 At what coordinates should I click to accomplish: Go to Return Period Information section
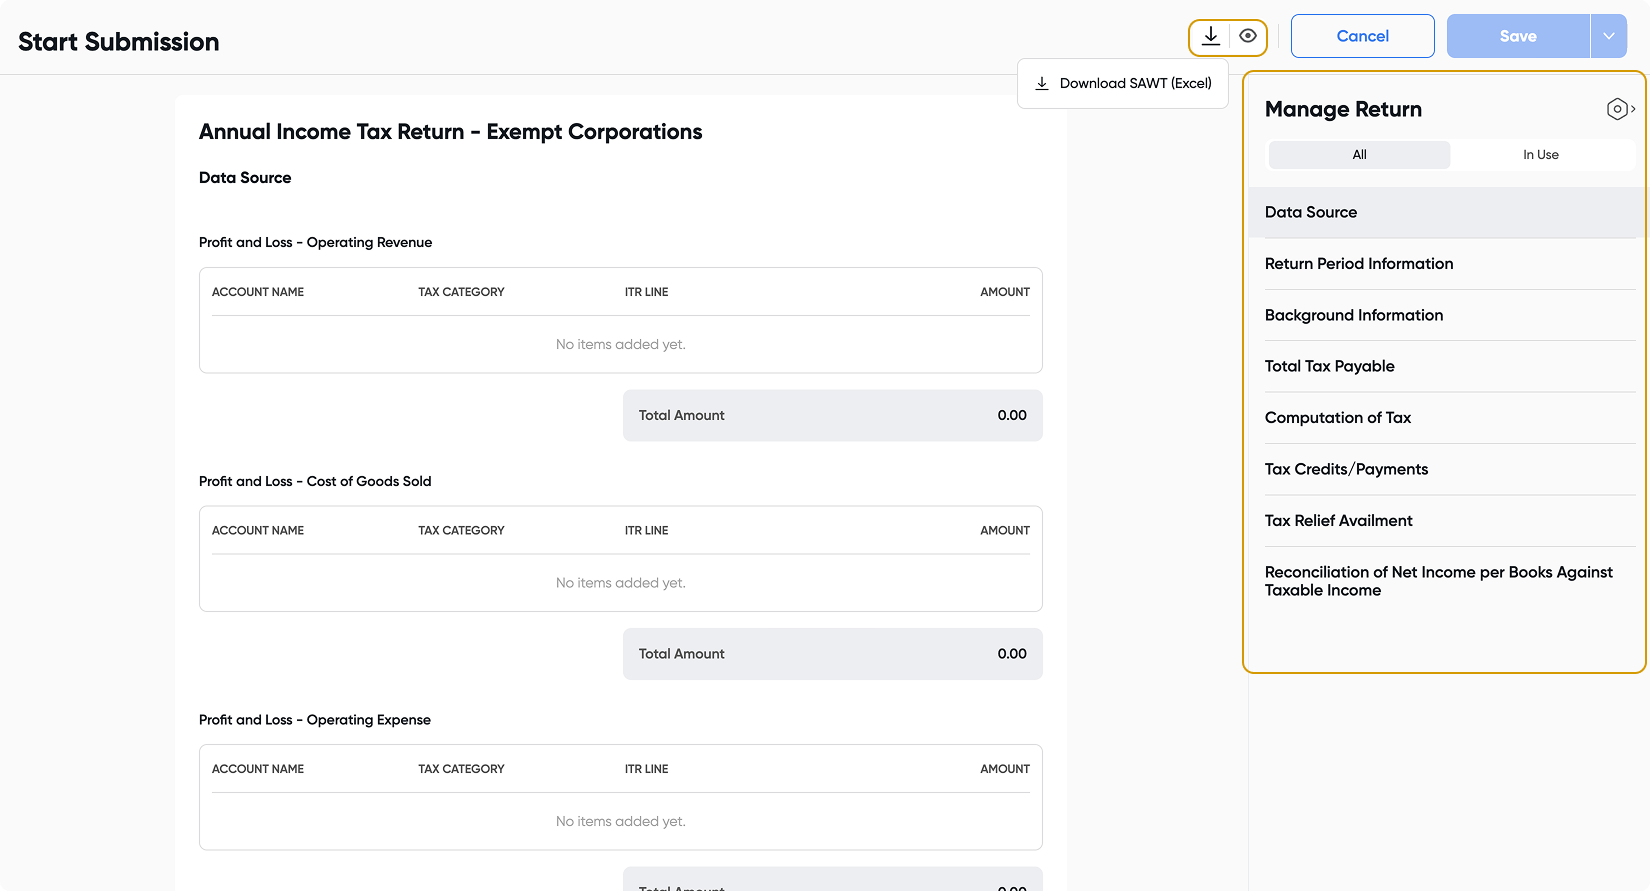[x=1358, y=264]
